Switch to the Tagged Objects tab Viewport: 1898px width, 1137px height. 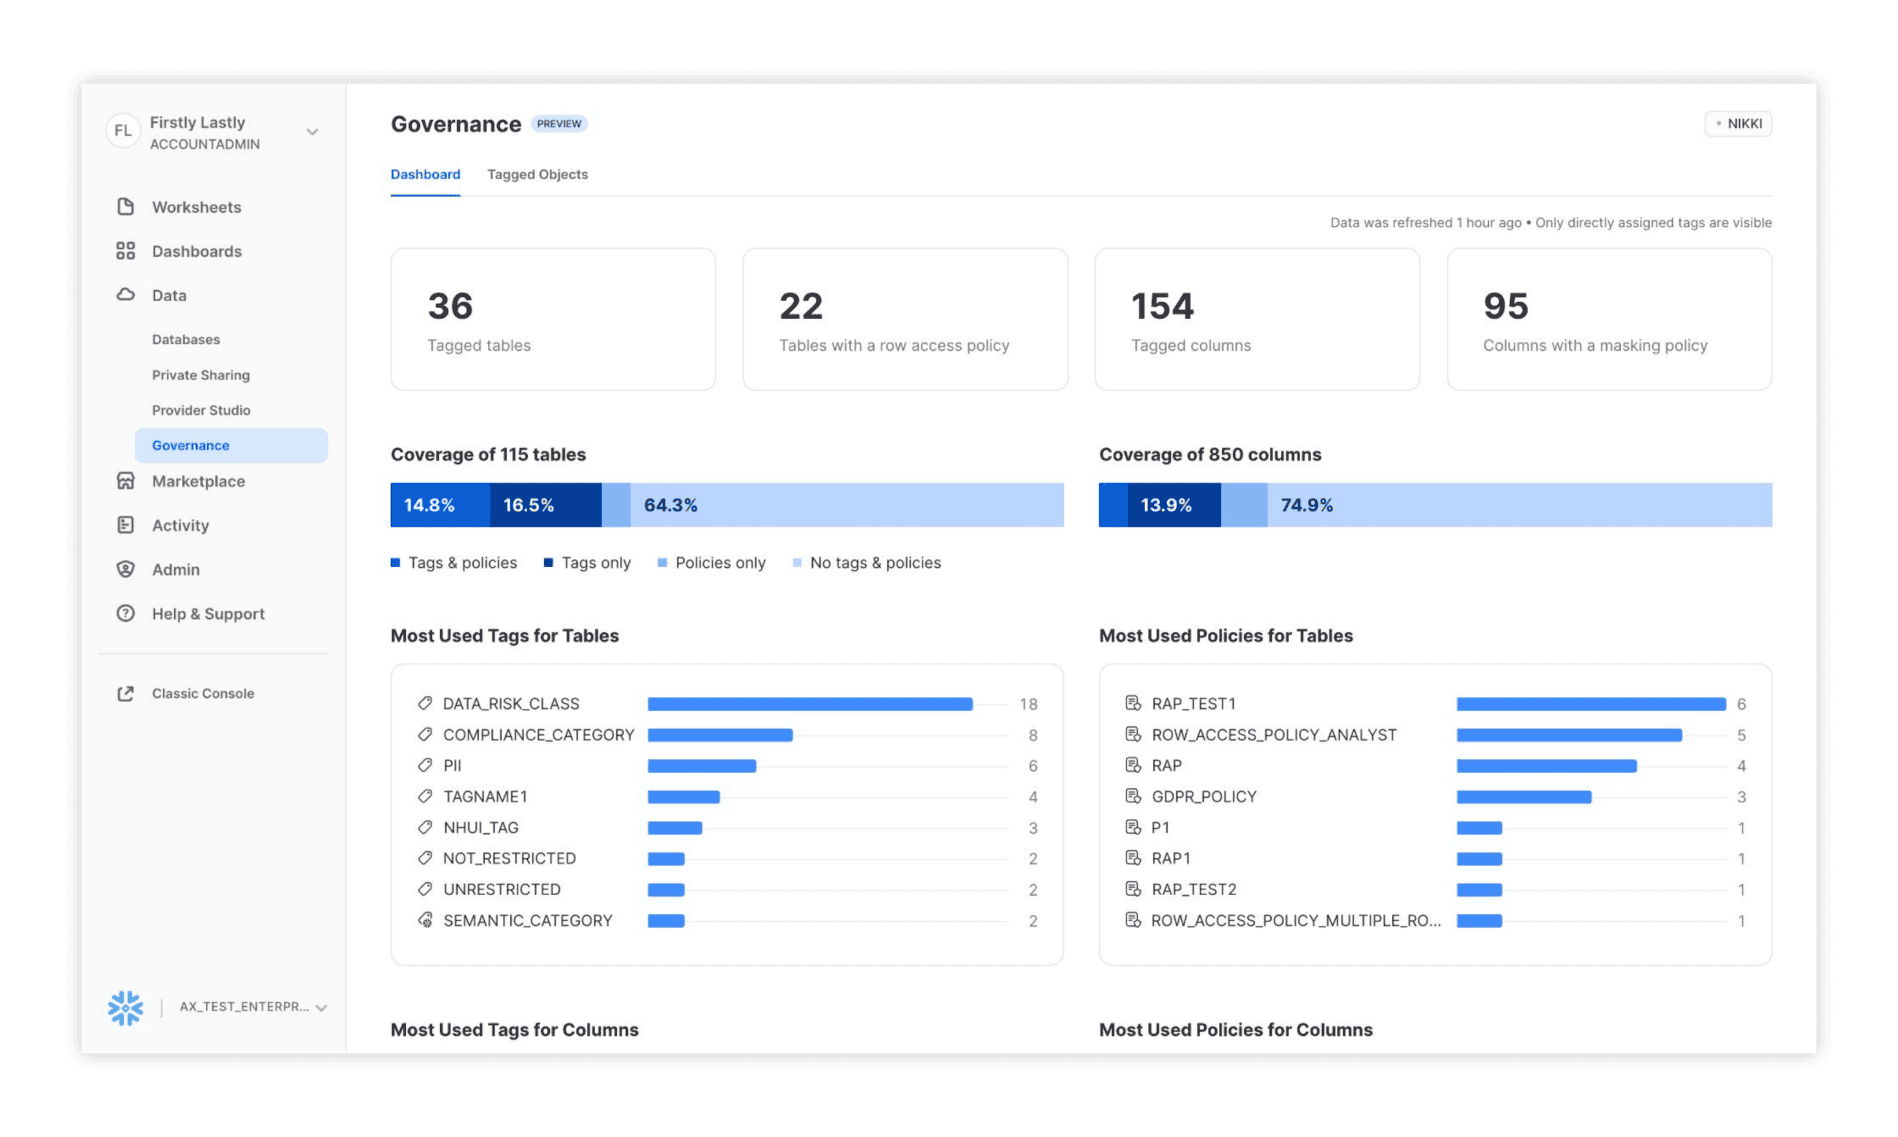(537, 175)
